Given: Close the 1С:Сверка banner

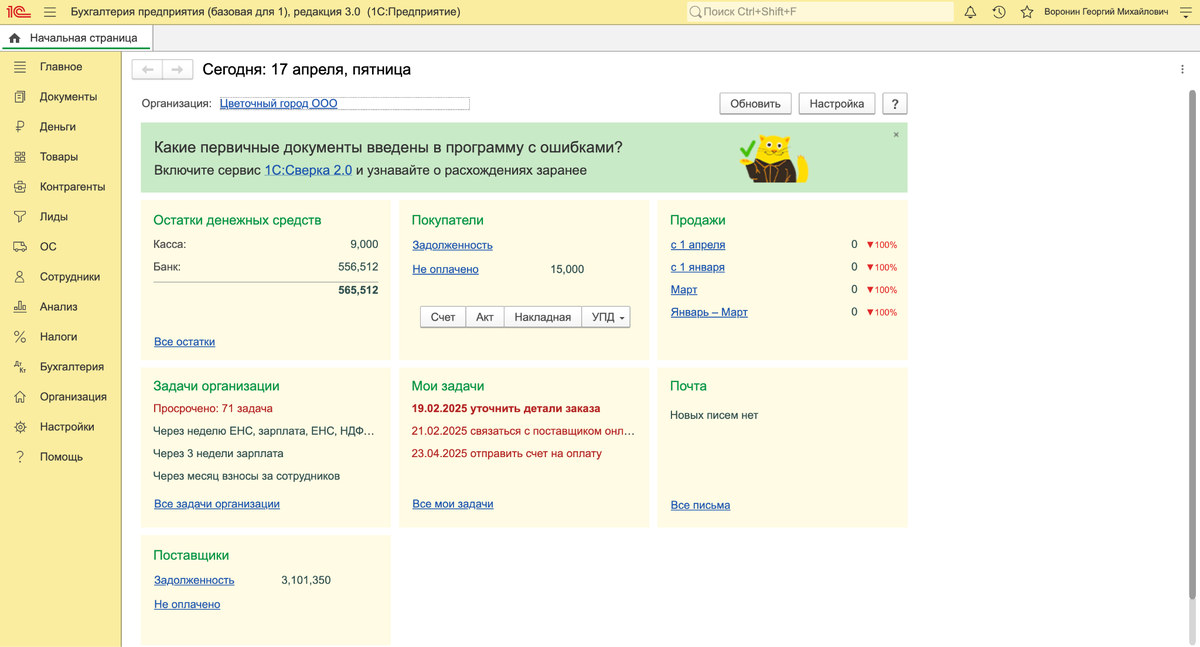Looking at the screenshot, I should pos(896,134).
